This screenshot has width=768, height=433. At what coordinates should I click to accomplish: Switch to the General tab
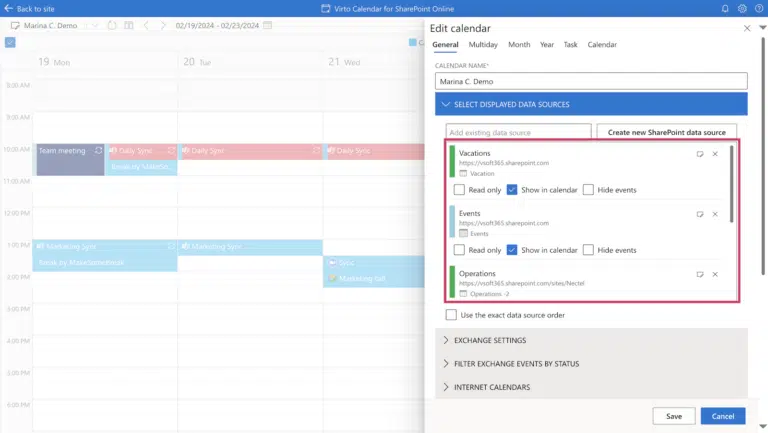pyautogui.click(x=445, y=45)
